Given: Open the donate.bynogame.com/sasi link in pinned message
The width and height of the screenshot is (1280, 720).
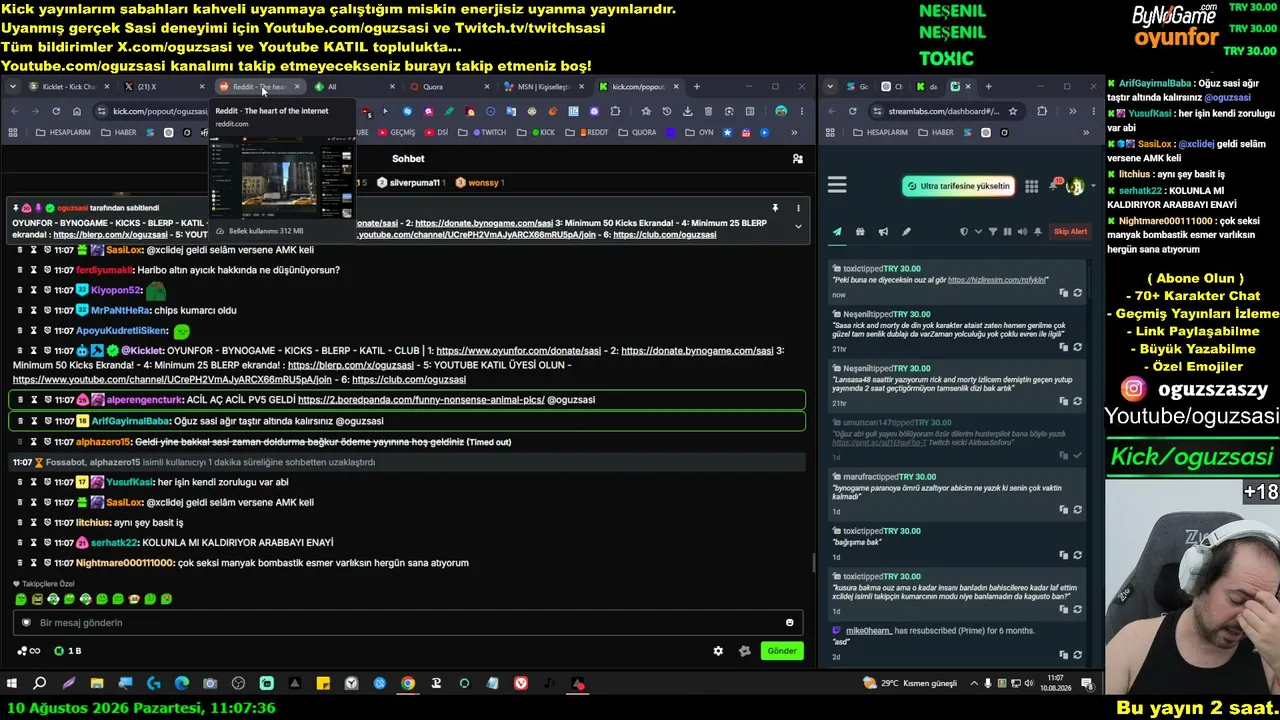Looking at the screenshot, I should click(484, 223).
